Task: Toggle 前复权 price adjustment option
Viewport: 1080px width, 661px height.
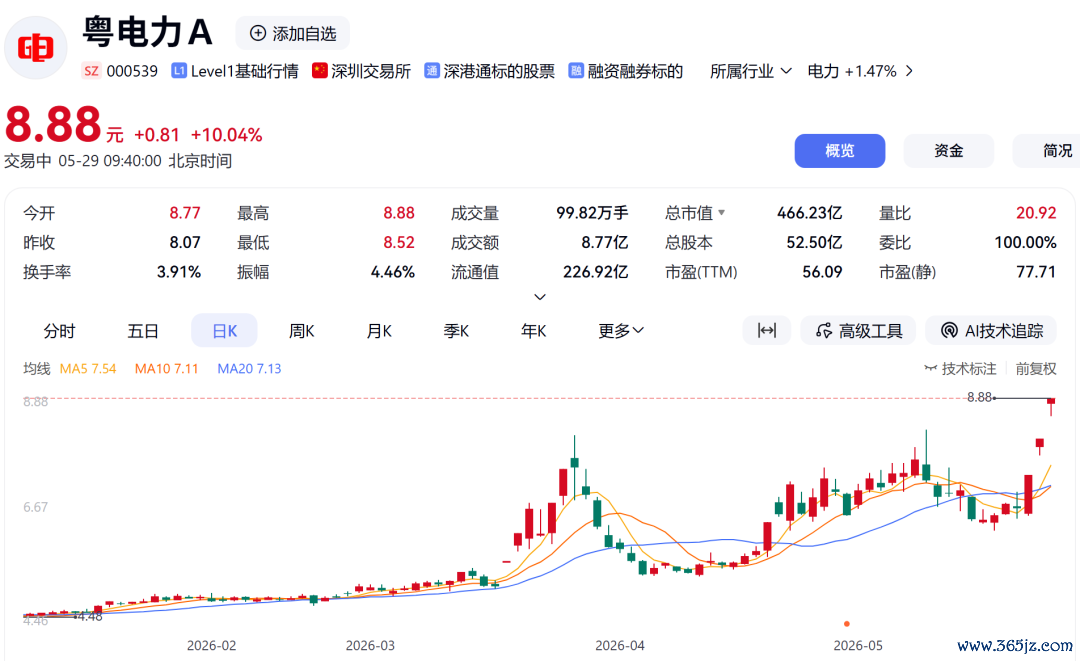Action: click(x=1035, y=368)
